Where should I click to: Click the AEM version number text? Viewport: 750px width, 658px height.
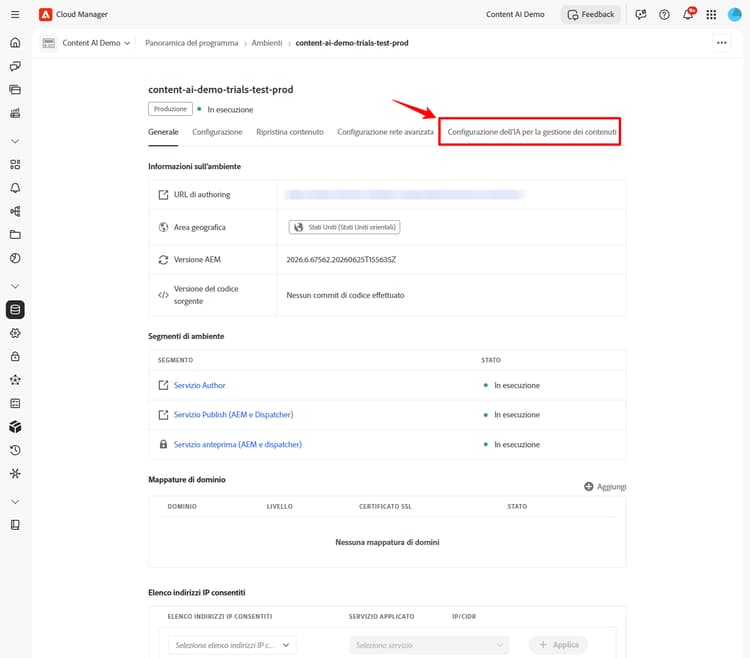341,260
